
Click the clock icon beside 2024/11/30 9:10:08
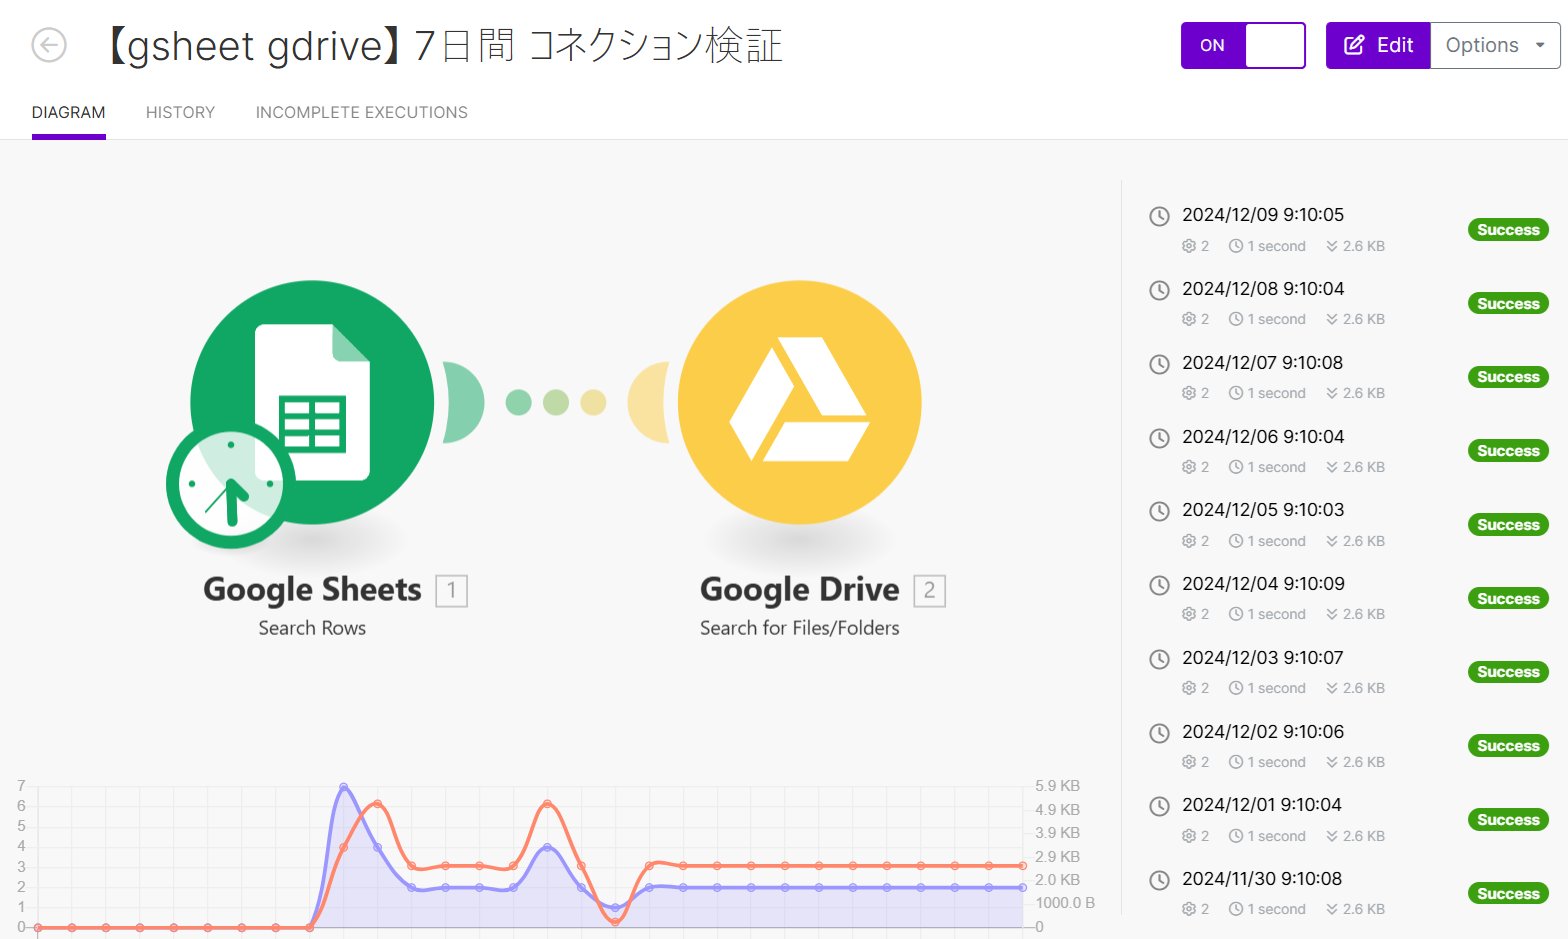pos(1159,880)
